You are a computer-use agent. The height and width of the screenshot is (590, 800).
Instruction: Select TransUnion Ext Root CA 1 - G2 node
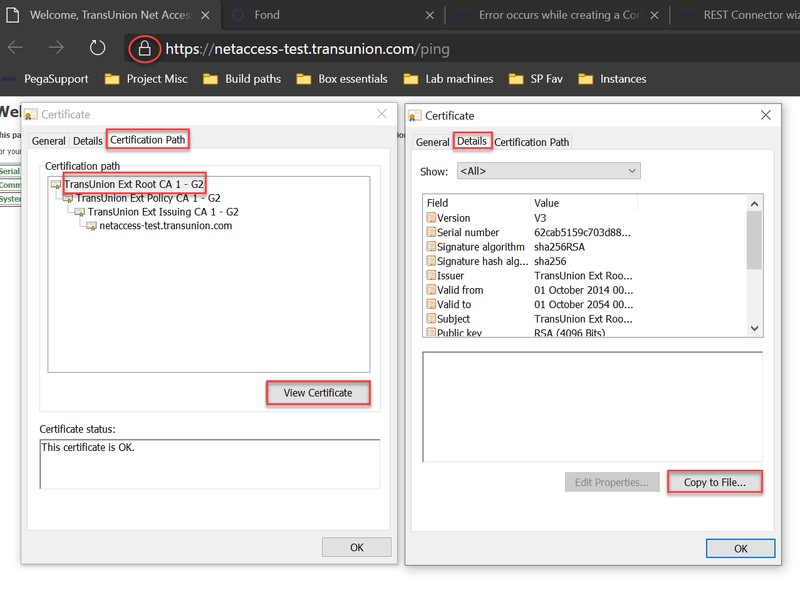134,184
